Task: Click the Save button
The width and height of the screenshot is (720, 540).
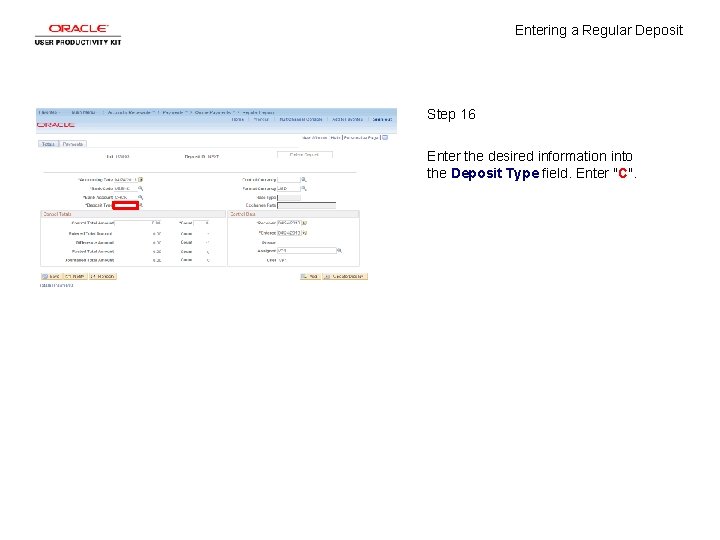Action: coord(51,276)
